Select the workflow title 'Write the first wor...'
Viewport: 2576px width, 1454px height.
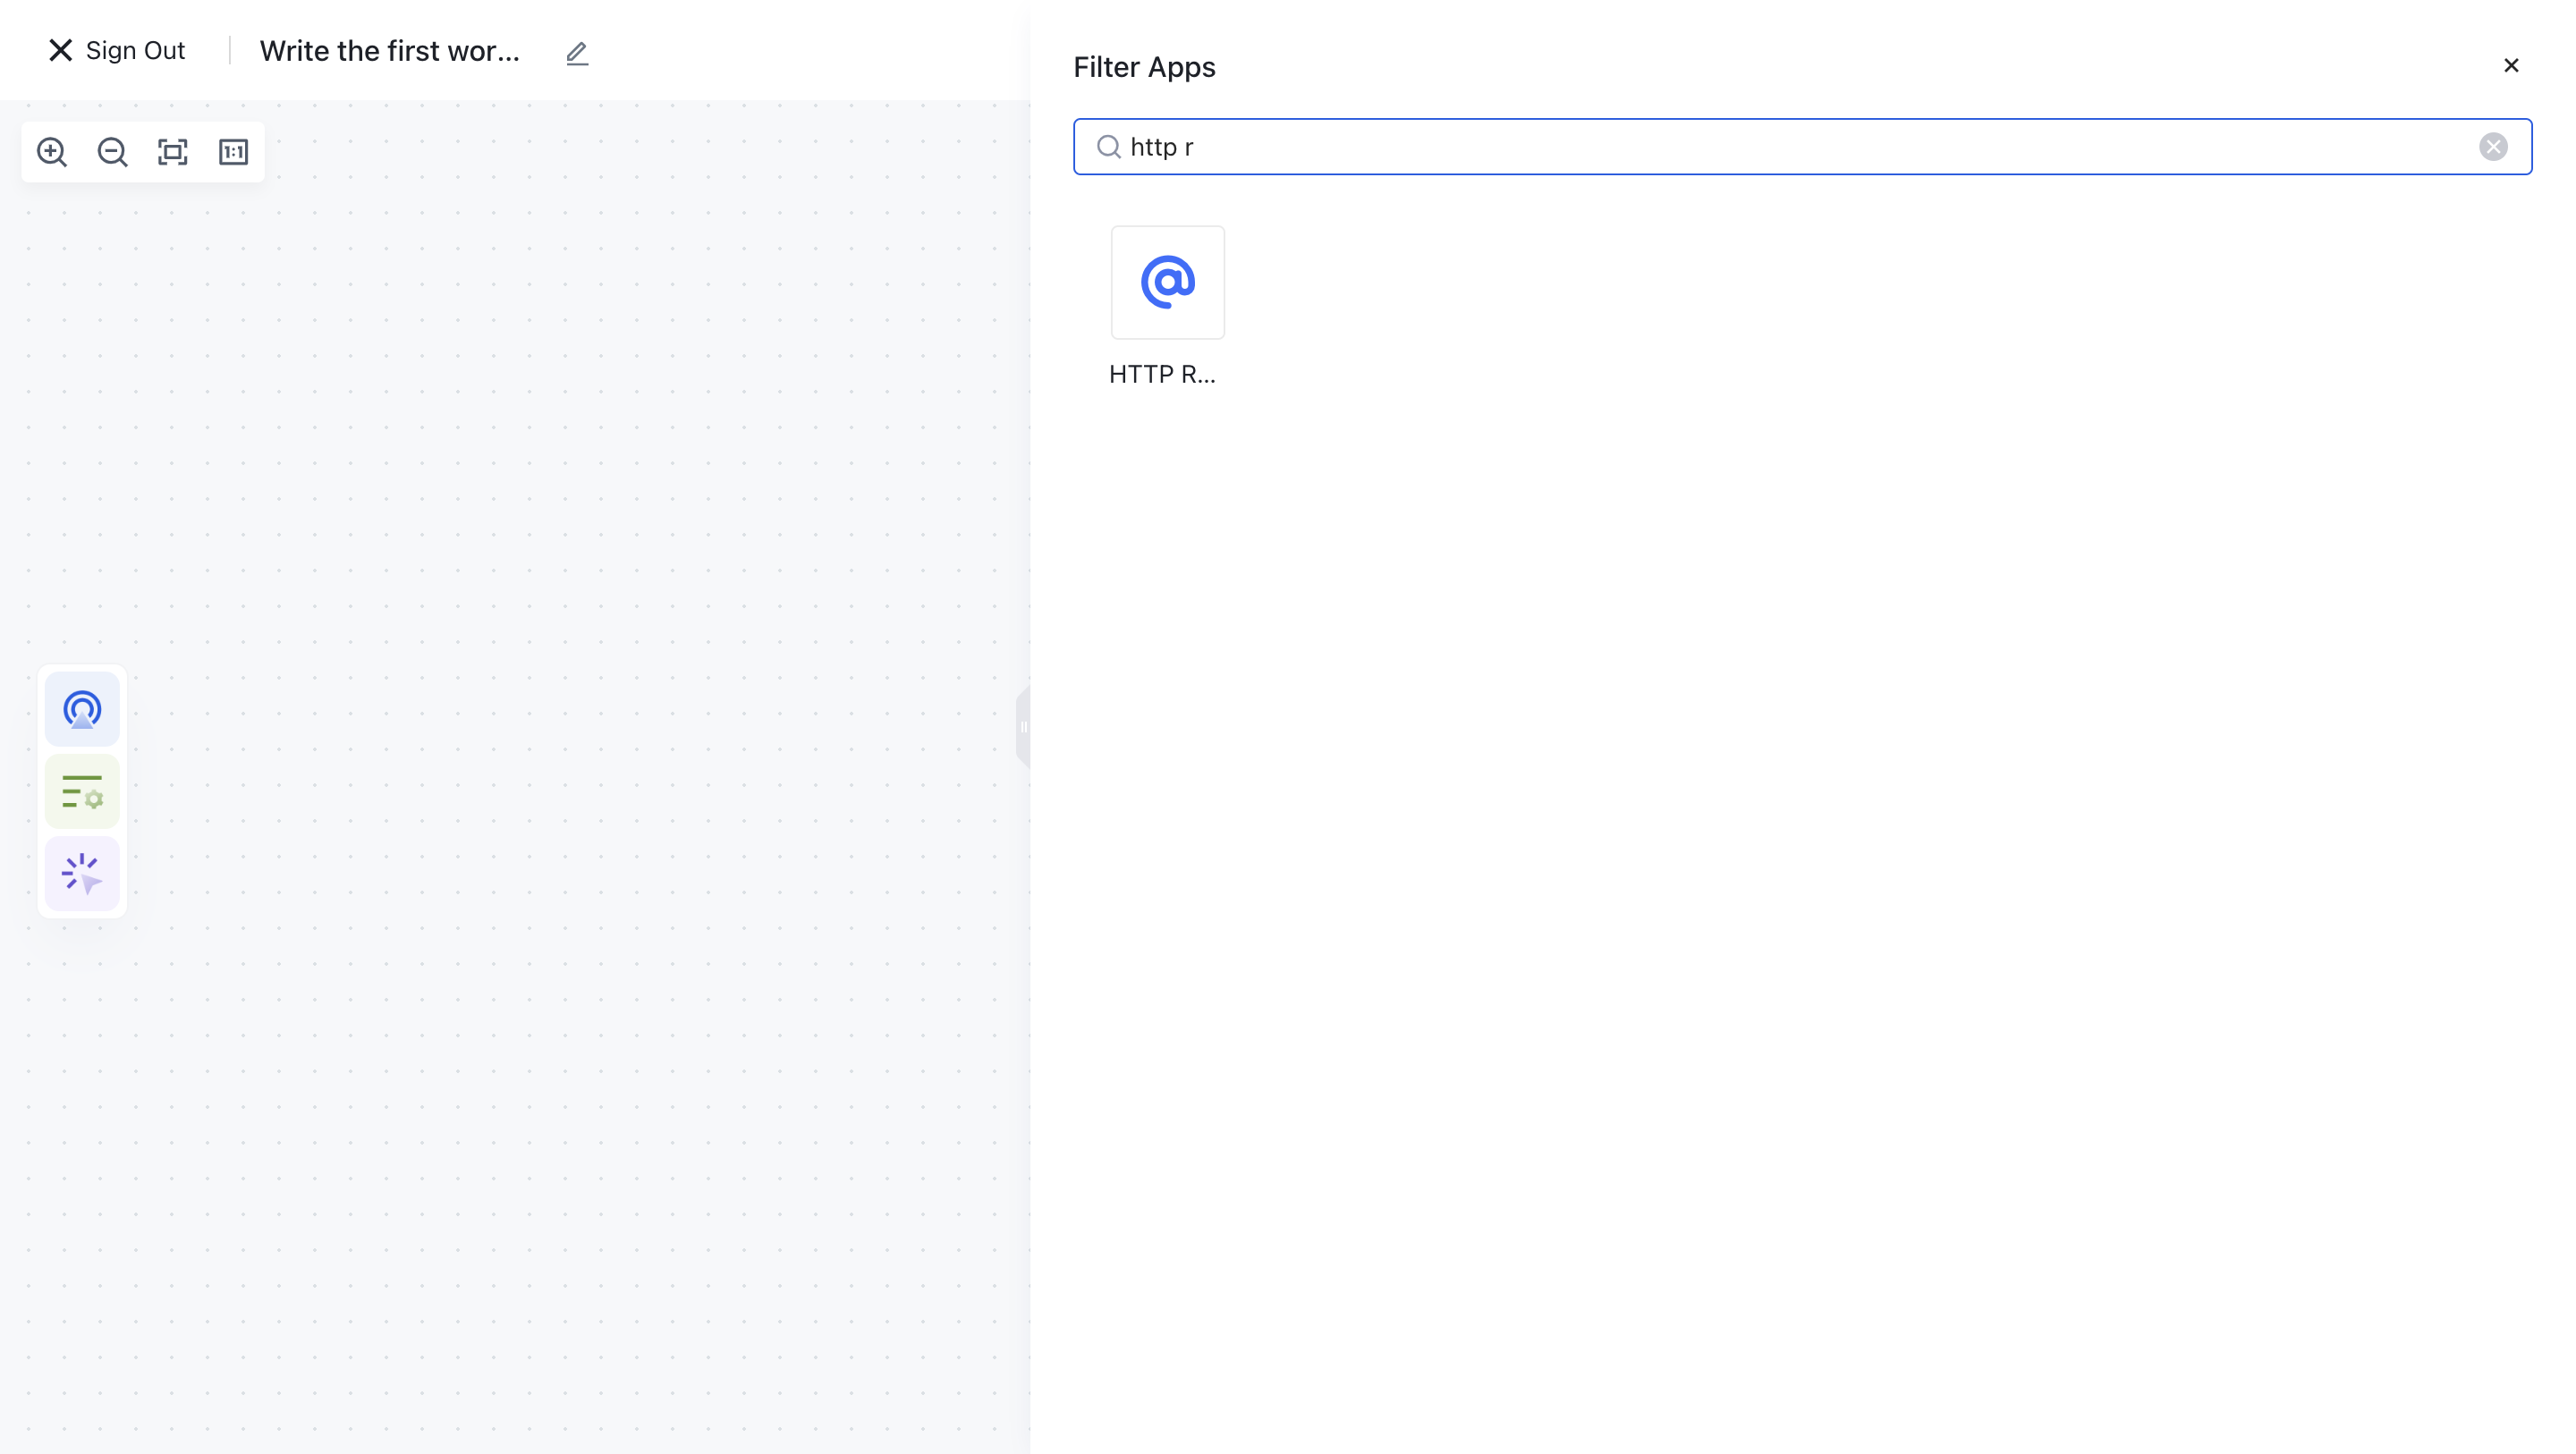pyautogui.click(x=389, y=51)
